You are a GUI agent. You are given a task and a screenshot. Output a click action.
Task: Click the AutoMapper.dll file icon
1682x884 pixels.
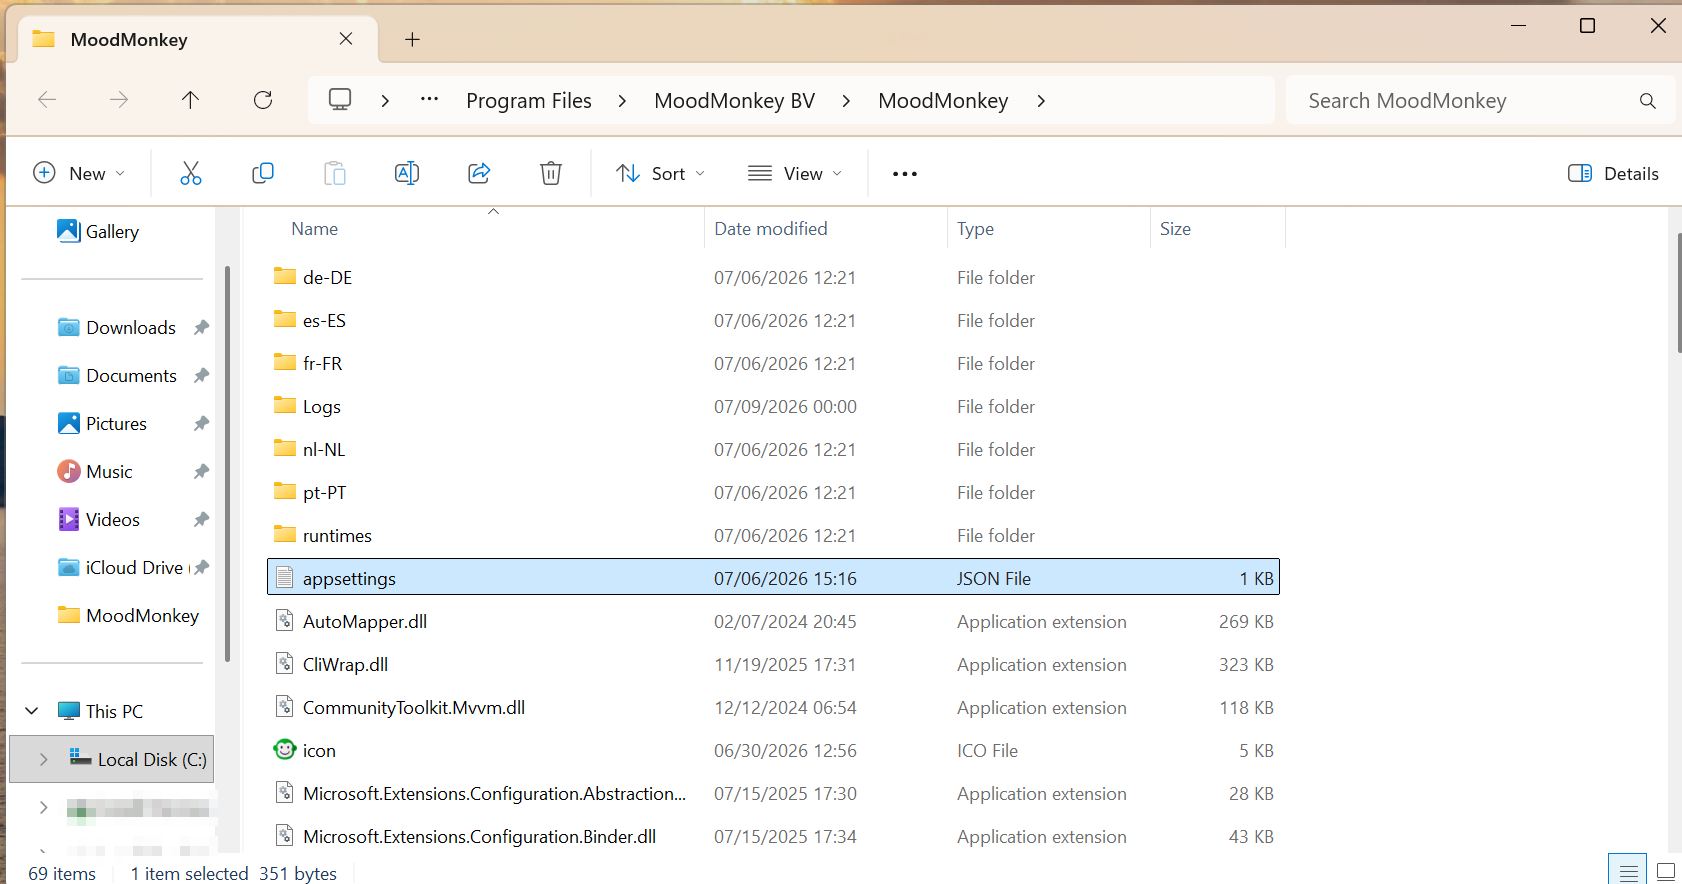coord(285,620)
